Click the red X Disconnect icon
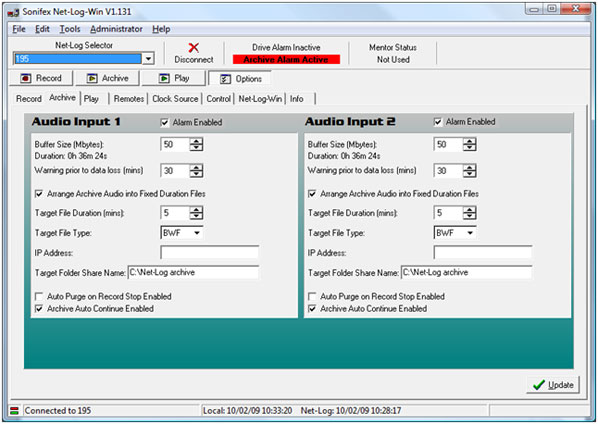The height and width of the screenshot is (424, 598). pos(194,48)
